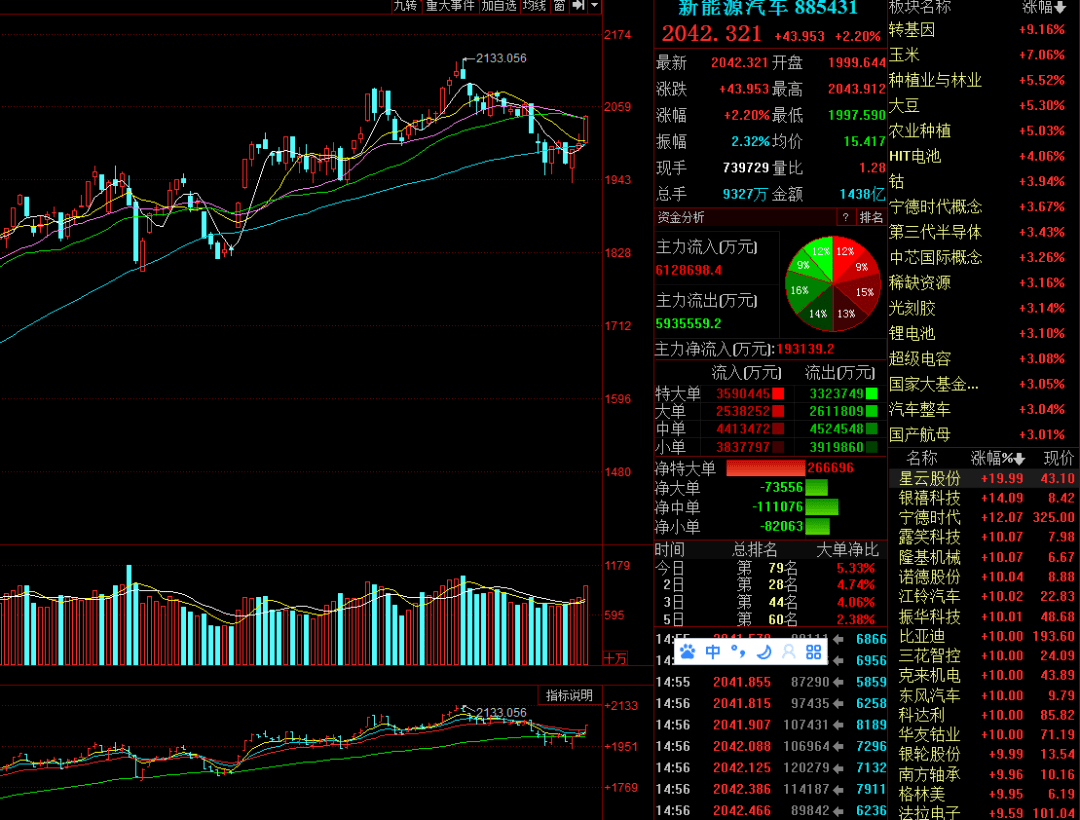Open the 排名 ranking tab
Image resolution: width=1080 pixels, height=820 pixels.
[872, 217]
